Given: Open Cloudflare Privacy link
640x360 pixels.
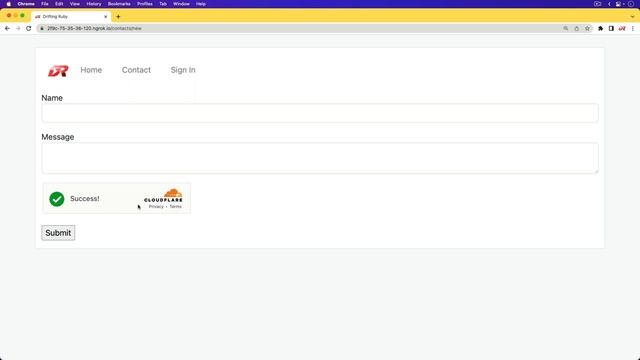Looking at the screenshot, I should tap(156, 207).
